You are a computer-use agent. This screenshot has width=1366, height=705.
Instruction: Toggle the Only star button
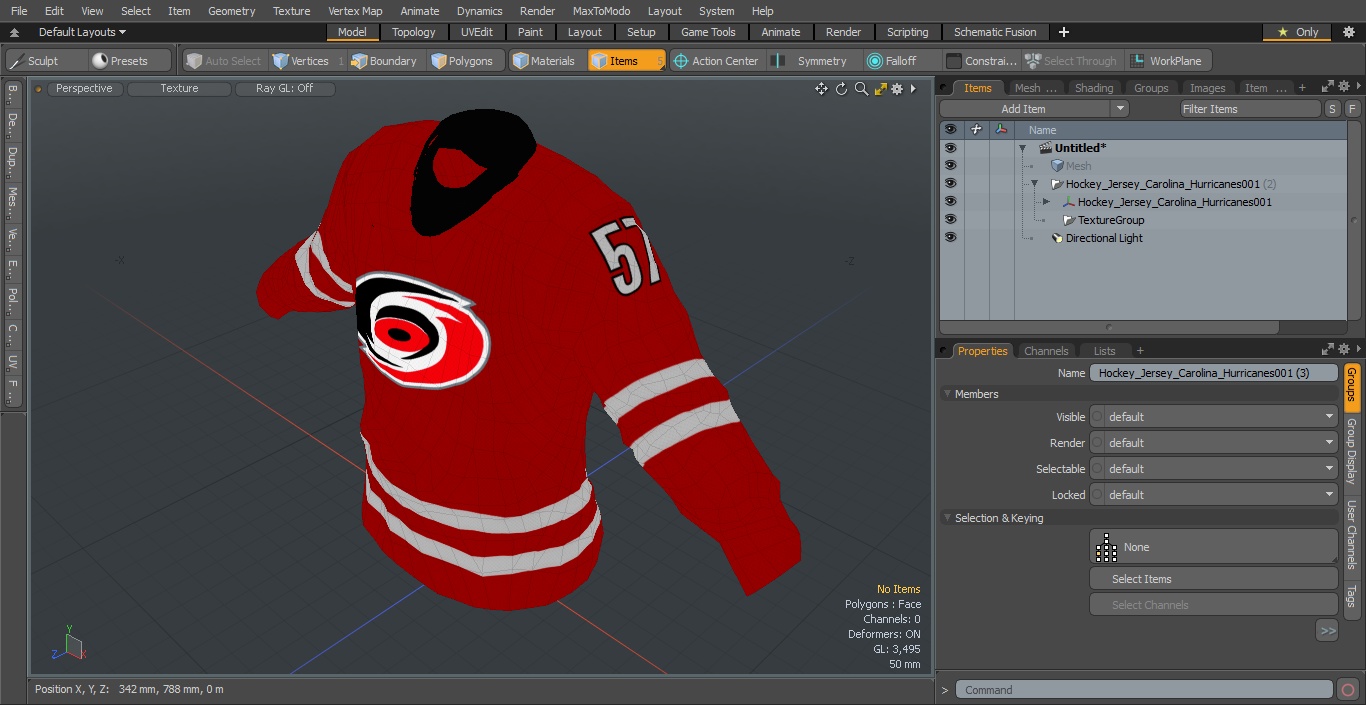(1298, 32)
